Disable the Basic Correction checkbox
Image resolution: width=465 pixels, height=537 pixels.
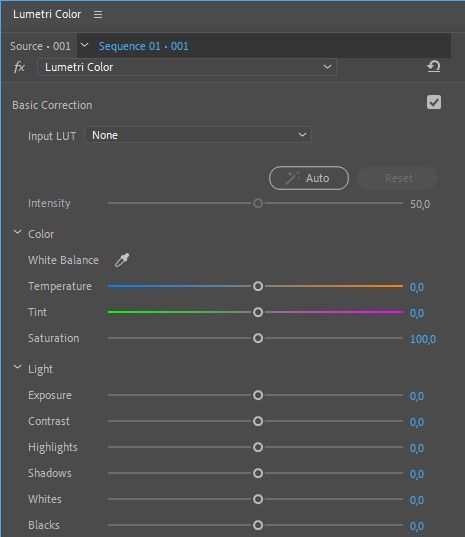coord(434,102)
